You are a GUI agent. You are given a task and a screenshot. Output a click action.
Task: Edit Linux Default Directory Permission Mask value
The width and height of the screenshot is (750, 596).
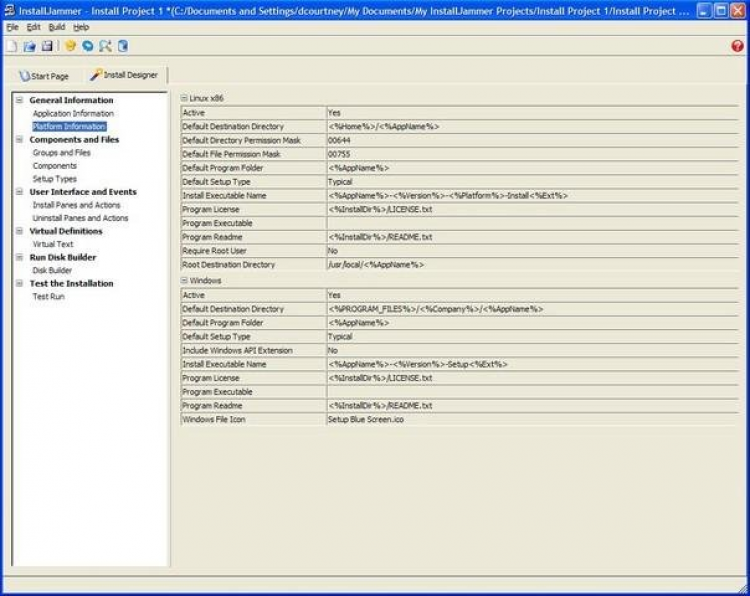click(532, 140)
